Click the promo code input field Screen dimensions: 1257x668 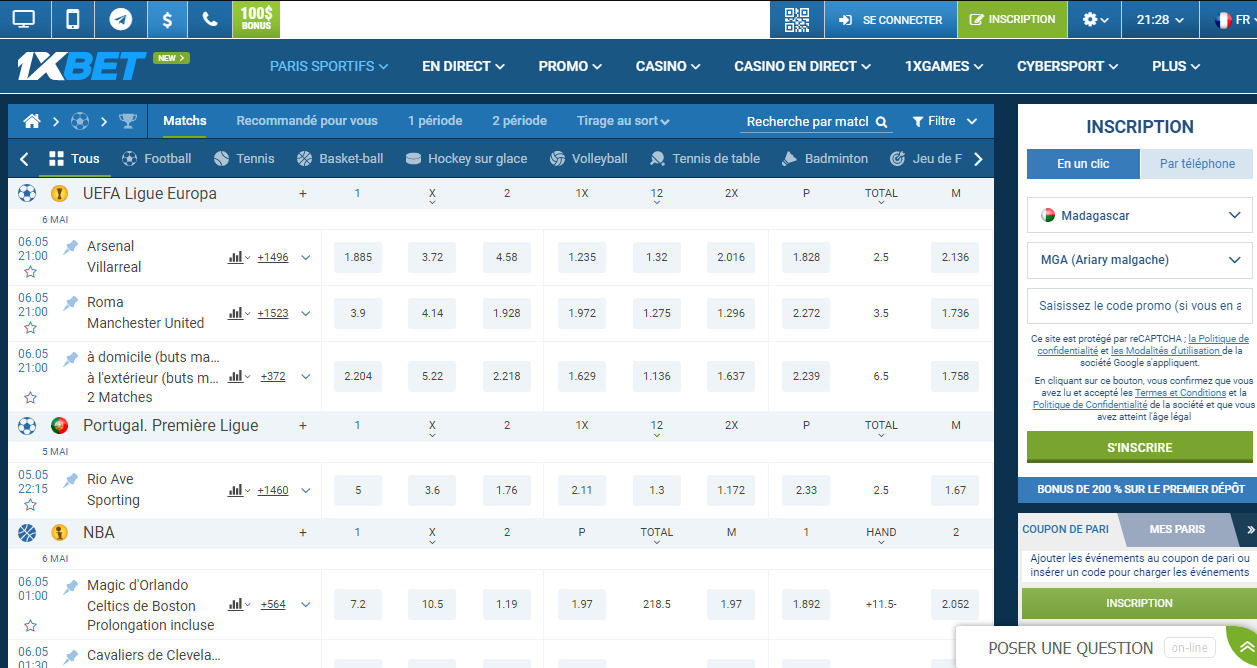click(x=1140, y=306)
